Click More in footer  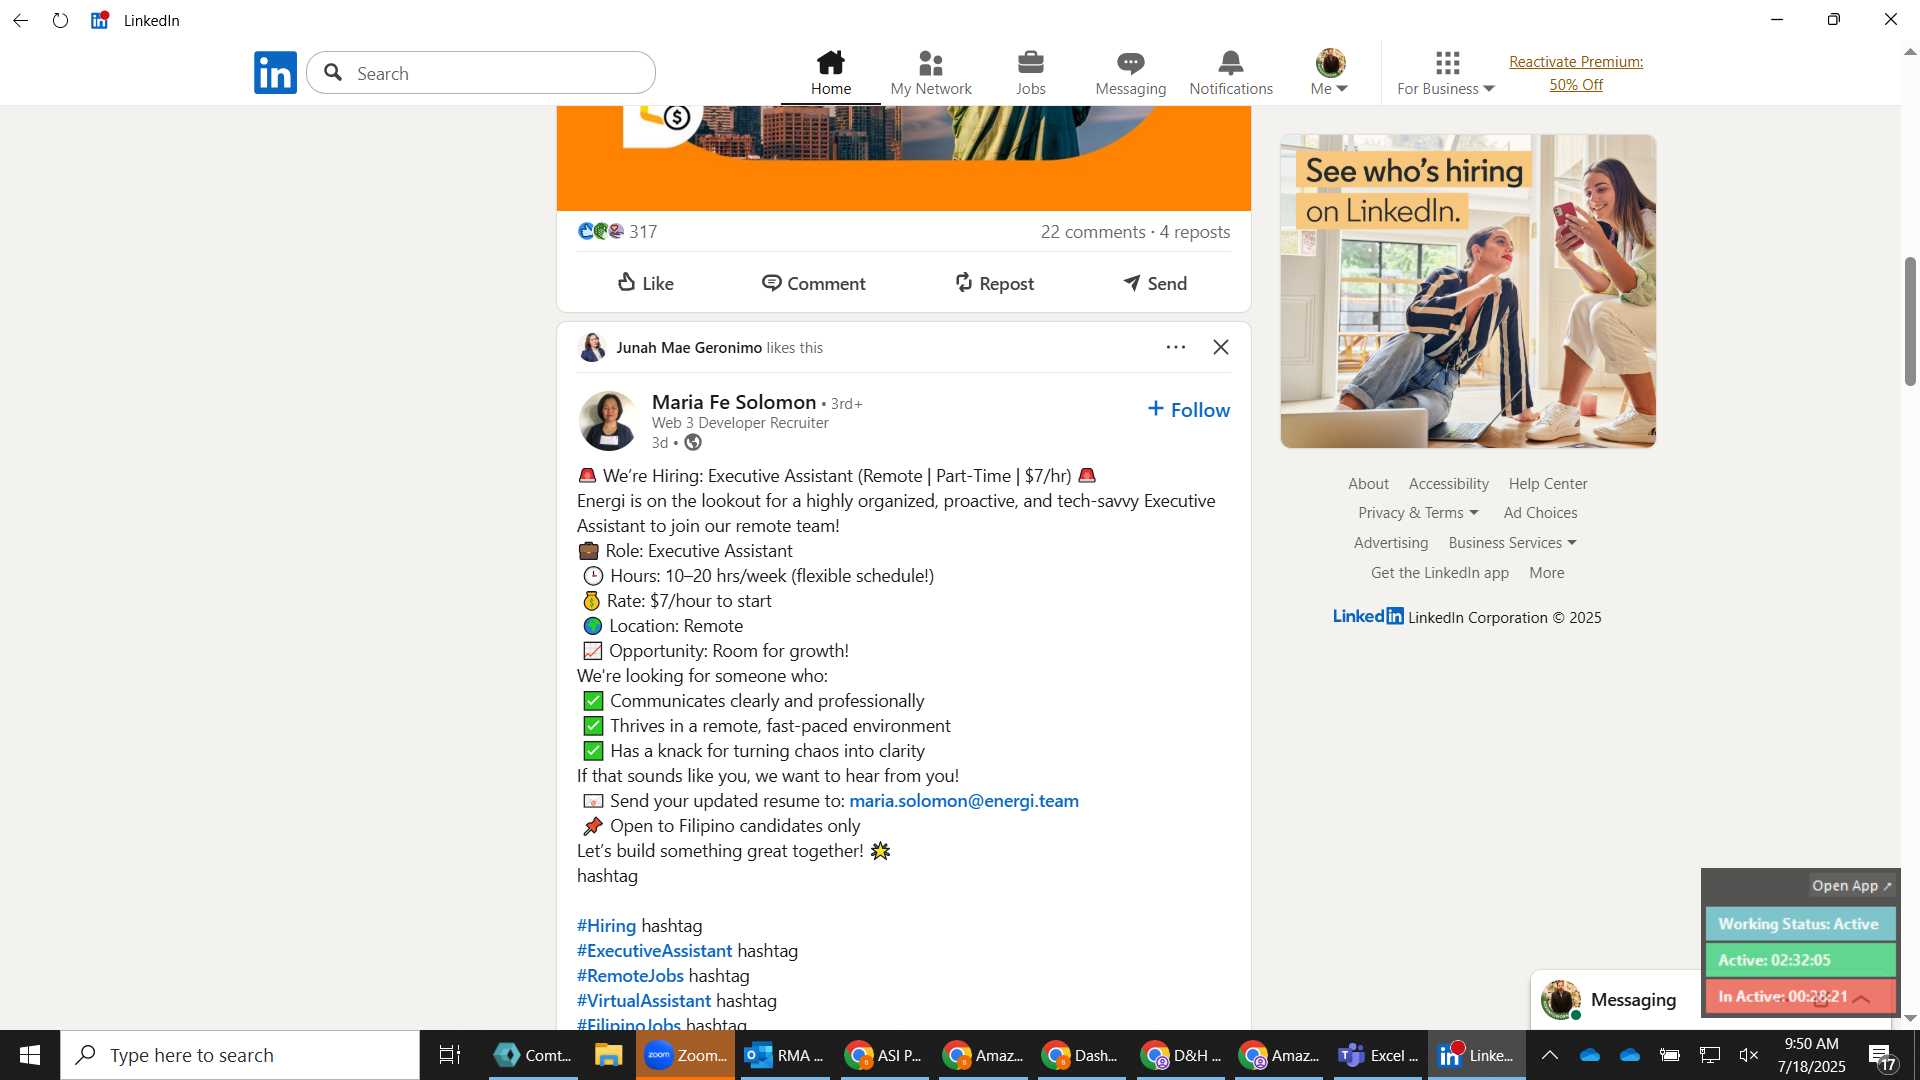(1546, 573)
